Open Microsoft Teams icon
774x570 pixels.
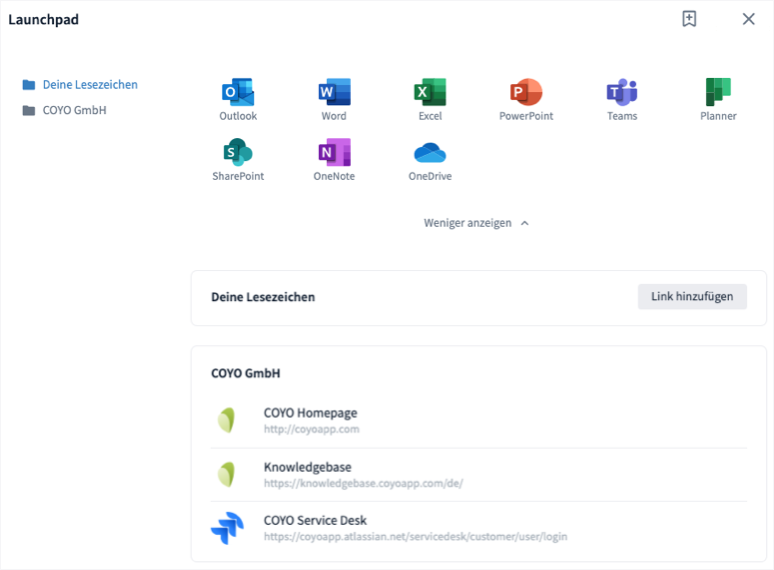coord(622,92)
